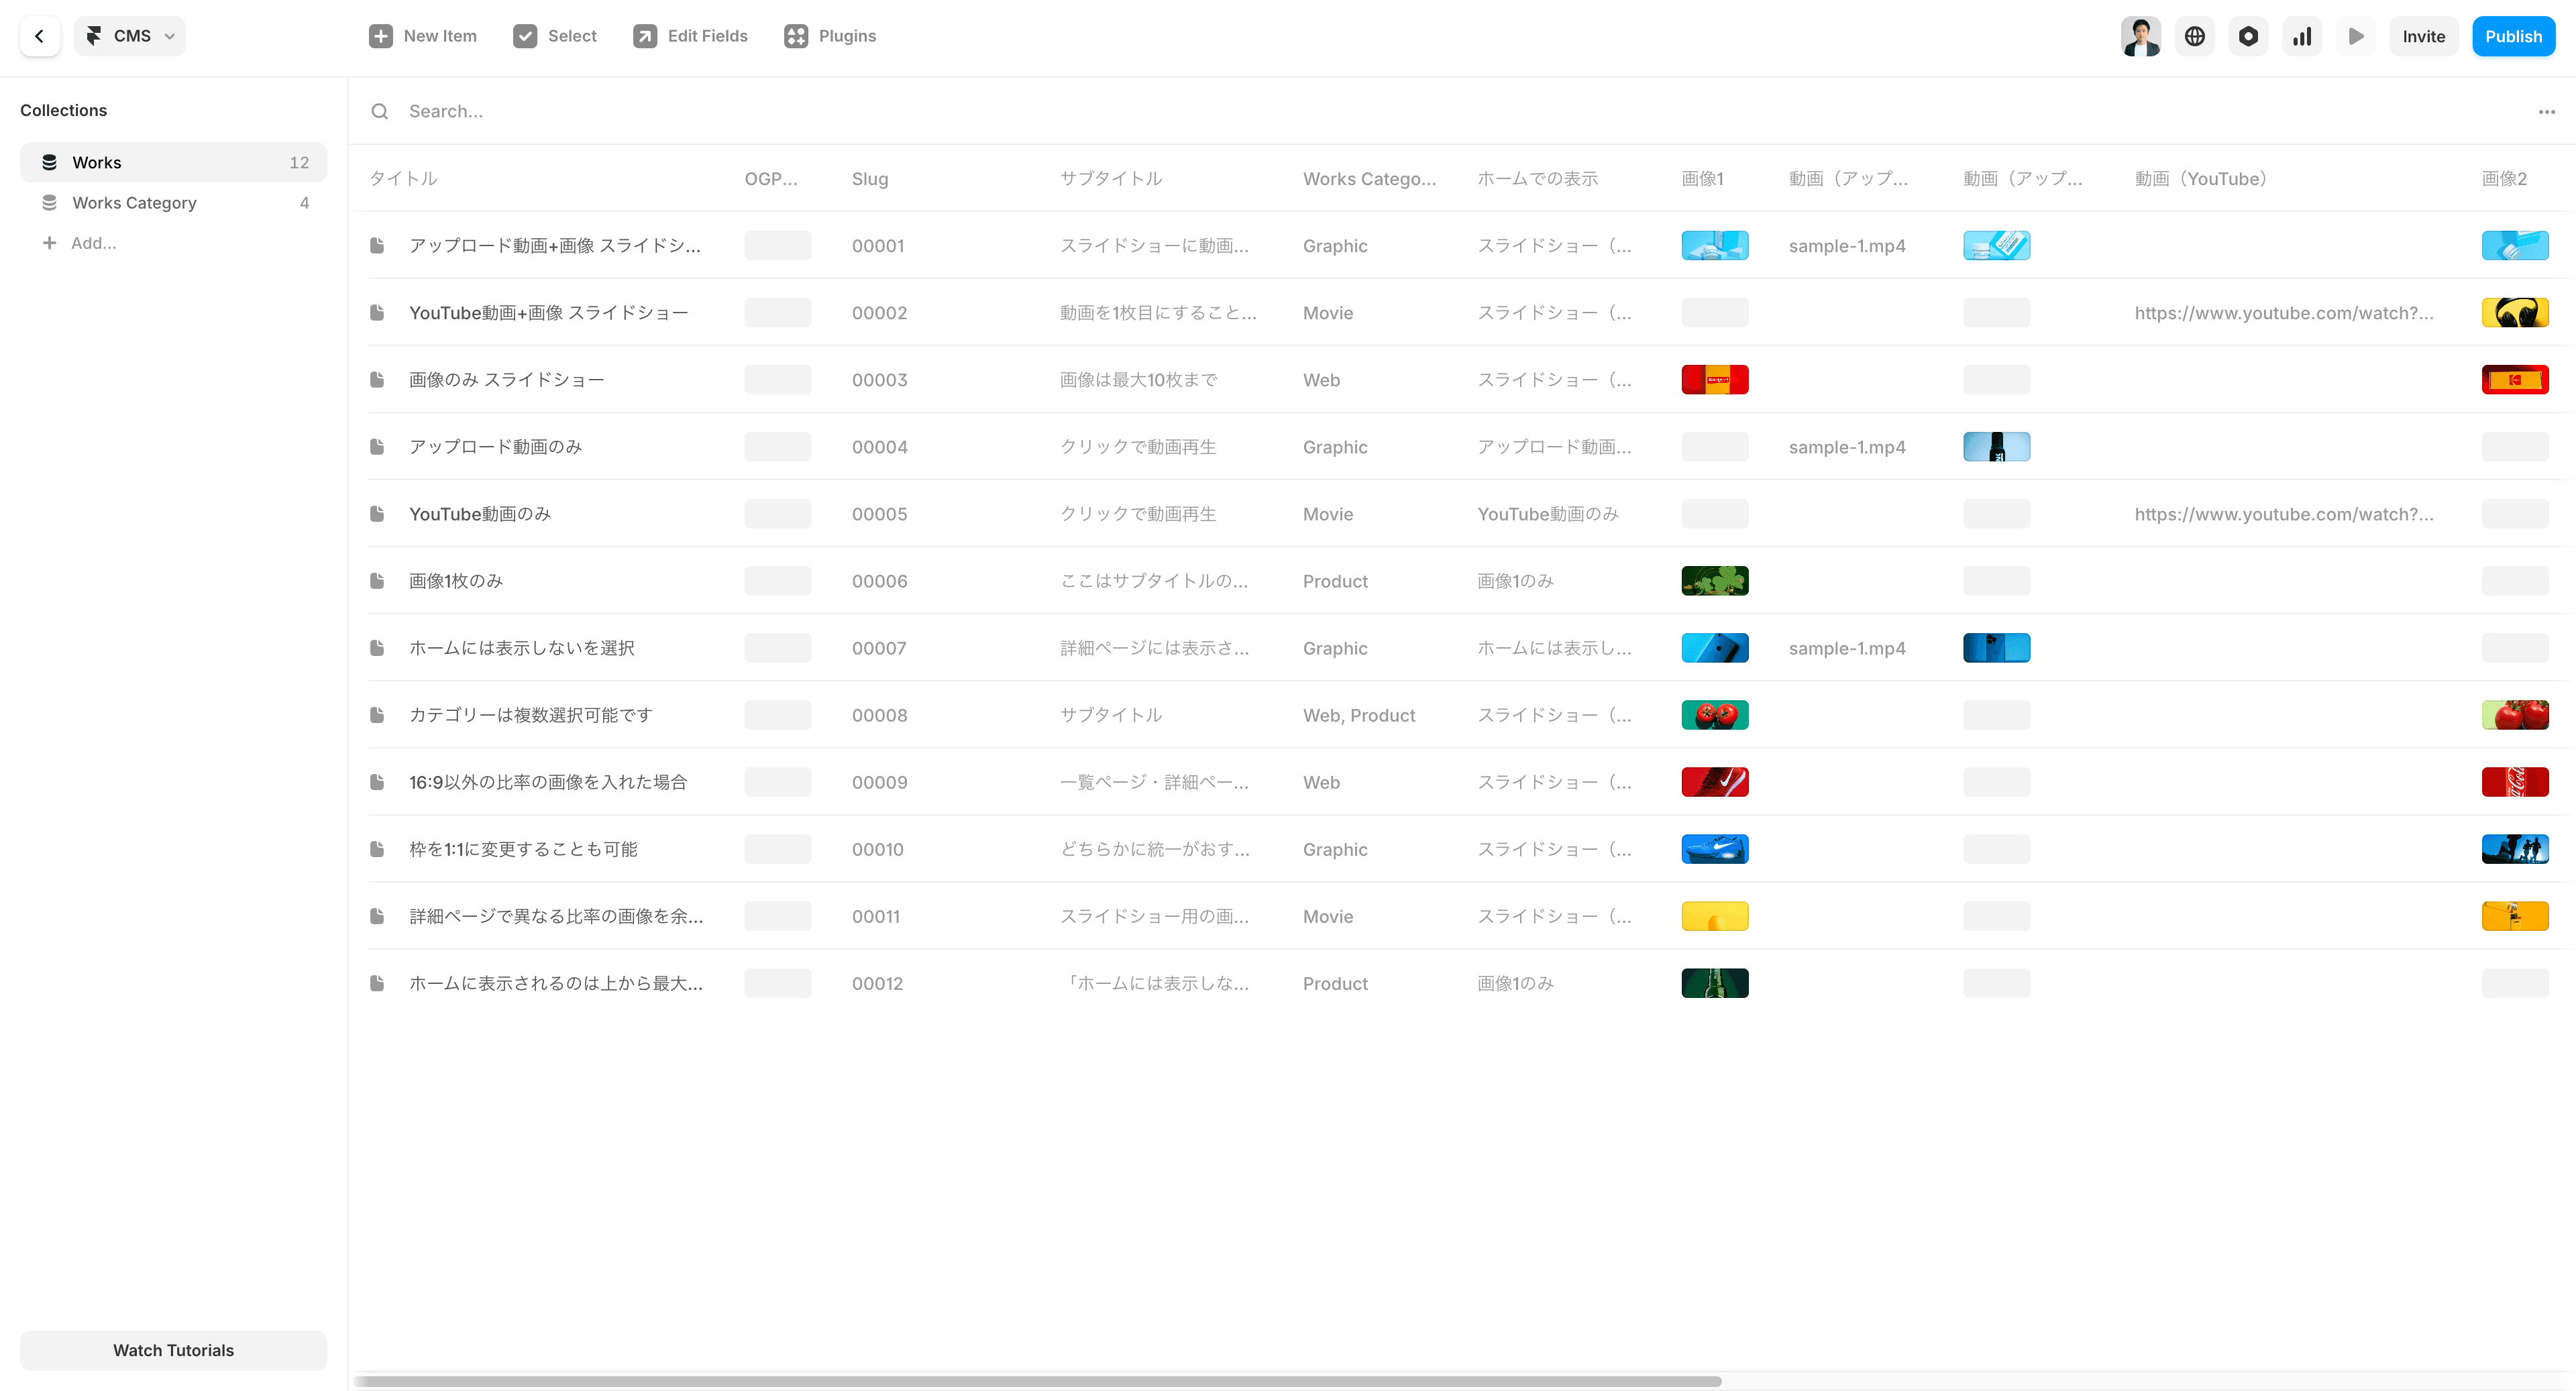
Task: Open Edit Fields
Action: 690,36
